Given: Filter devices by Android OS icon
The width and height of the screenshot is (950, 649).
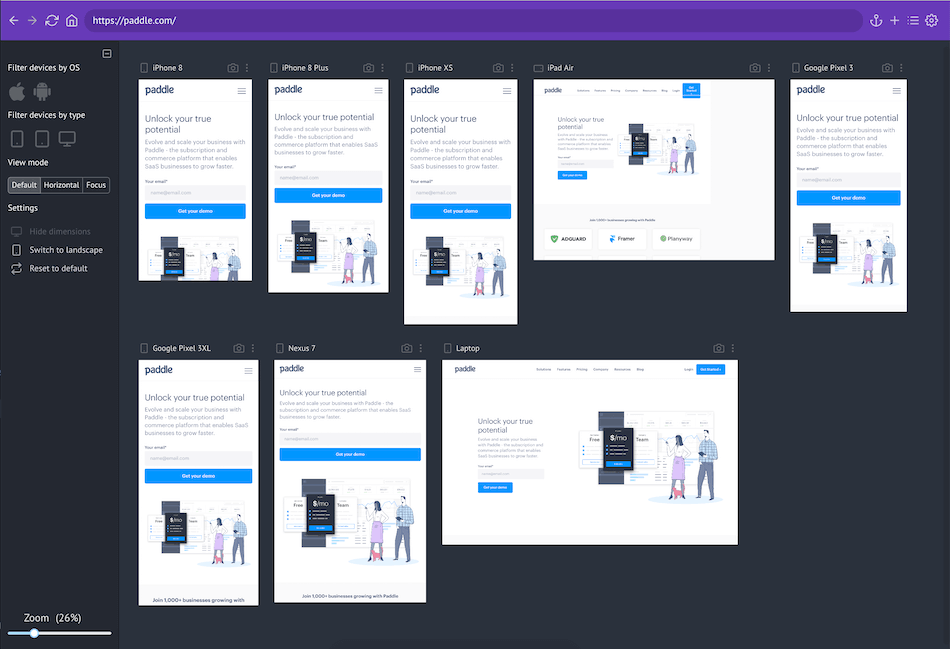Looking at the screenshot, I should [x=42, y=92].
